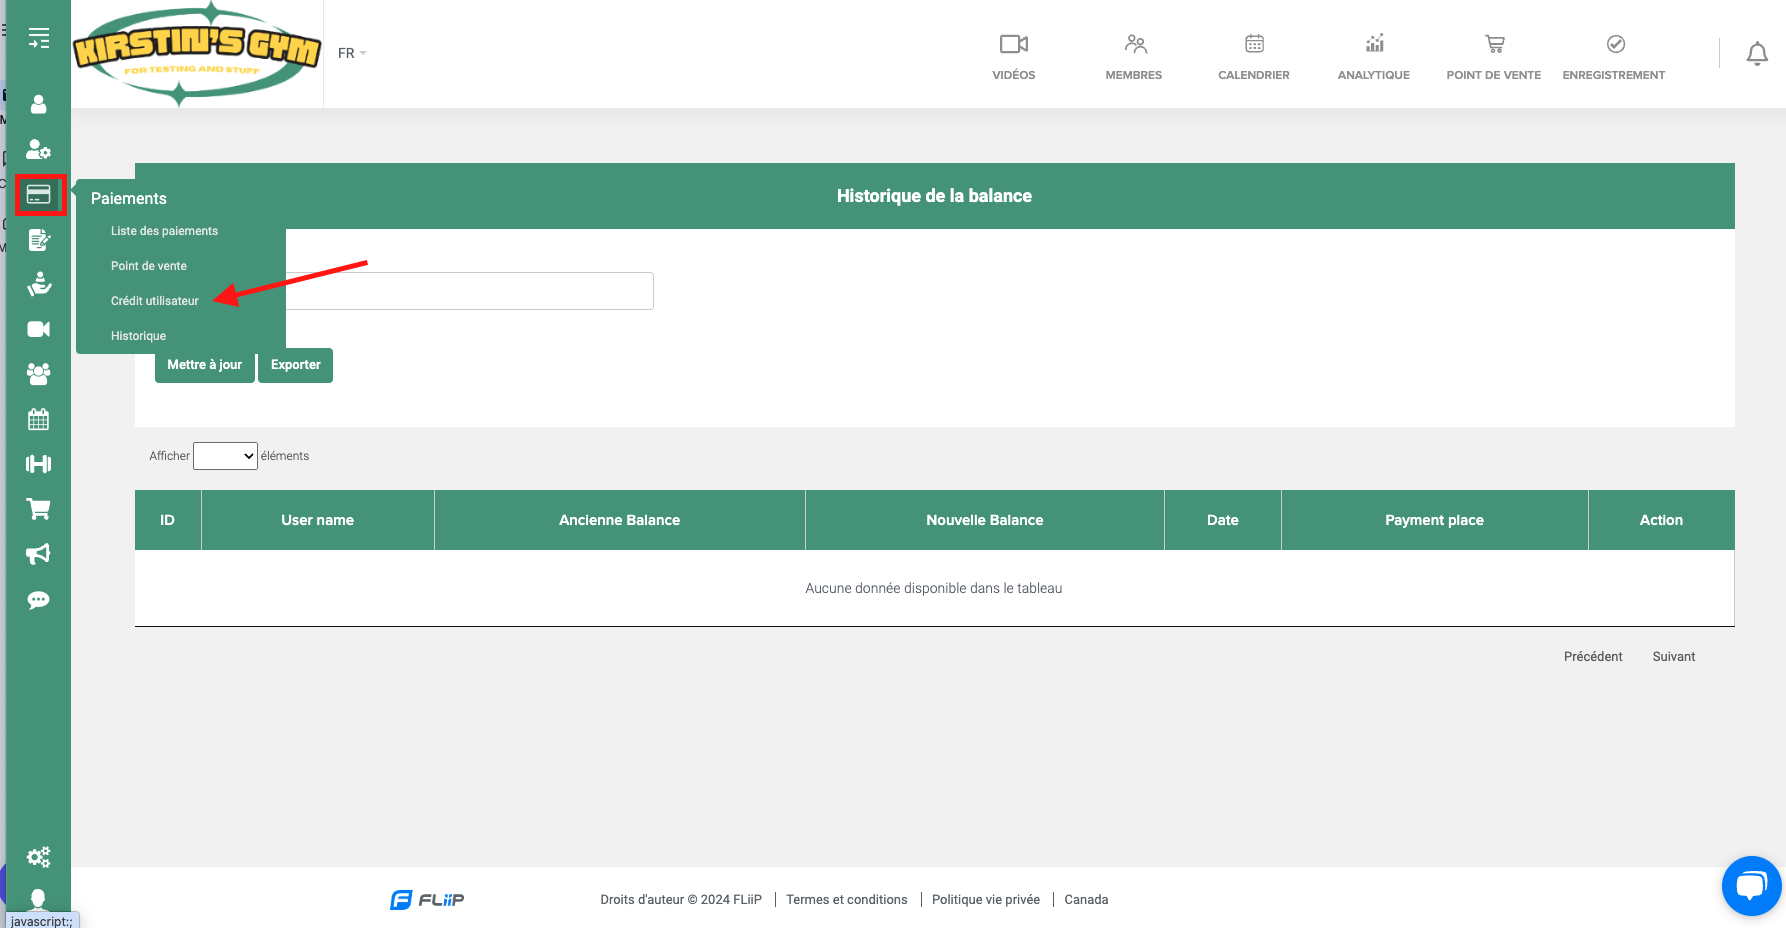Select Crédit utilisateur in Paiements menu

155,301
